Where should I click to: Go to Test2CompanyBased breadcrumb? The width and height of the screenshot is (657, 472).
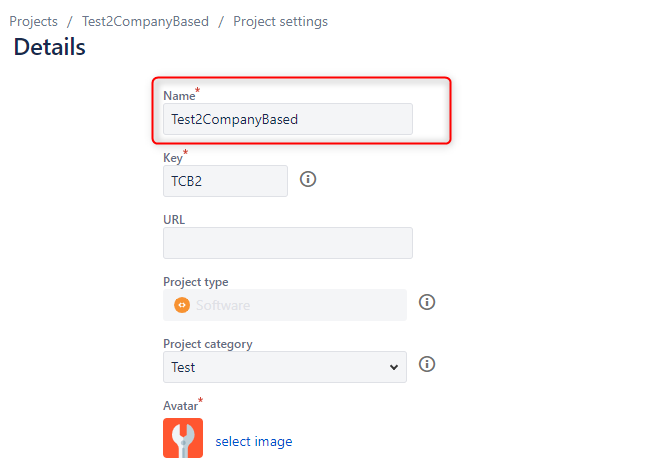pyautogui.click(x=145, y=21)
